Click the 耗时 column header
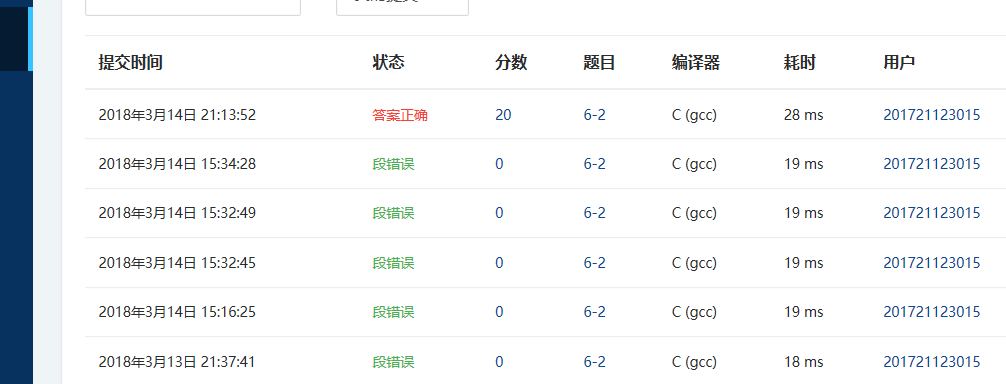 pos(799,63)
